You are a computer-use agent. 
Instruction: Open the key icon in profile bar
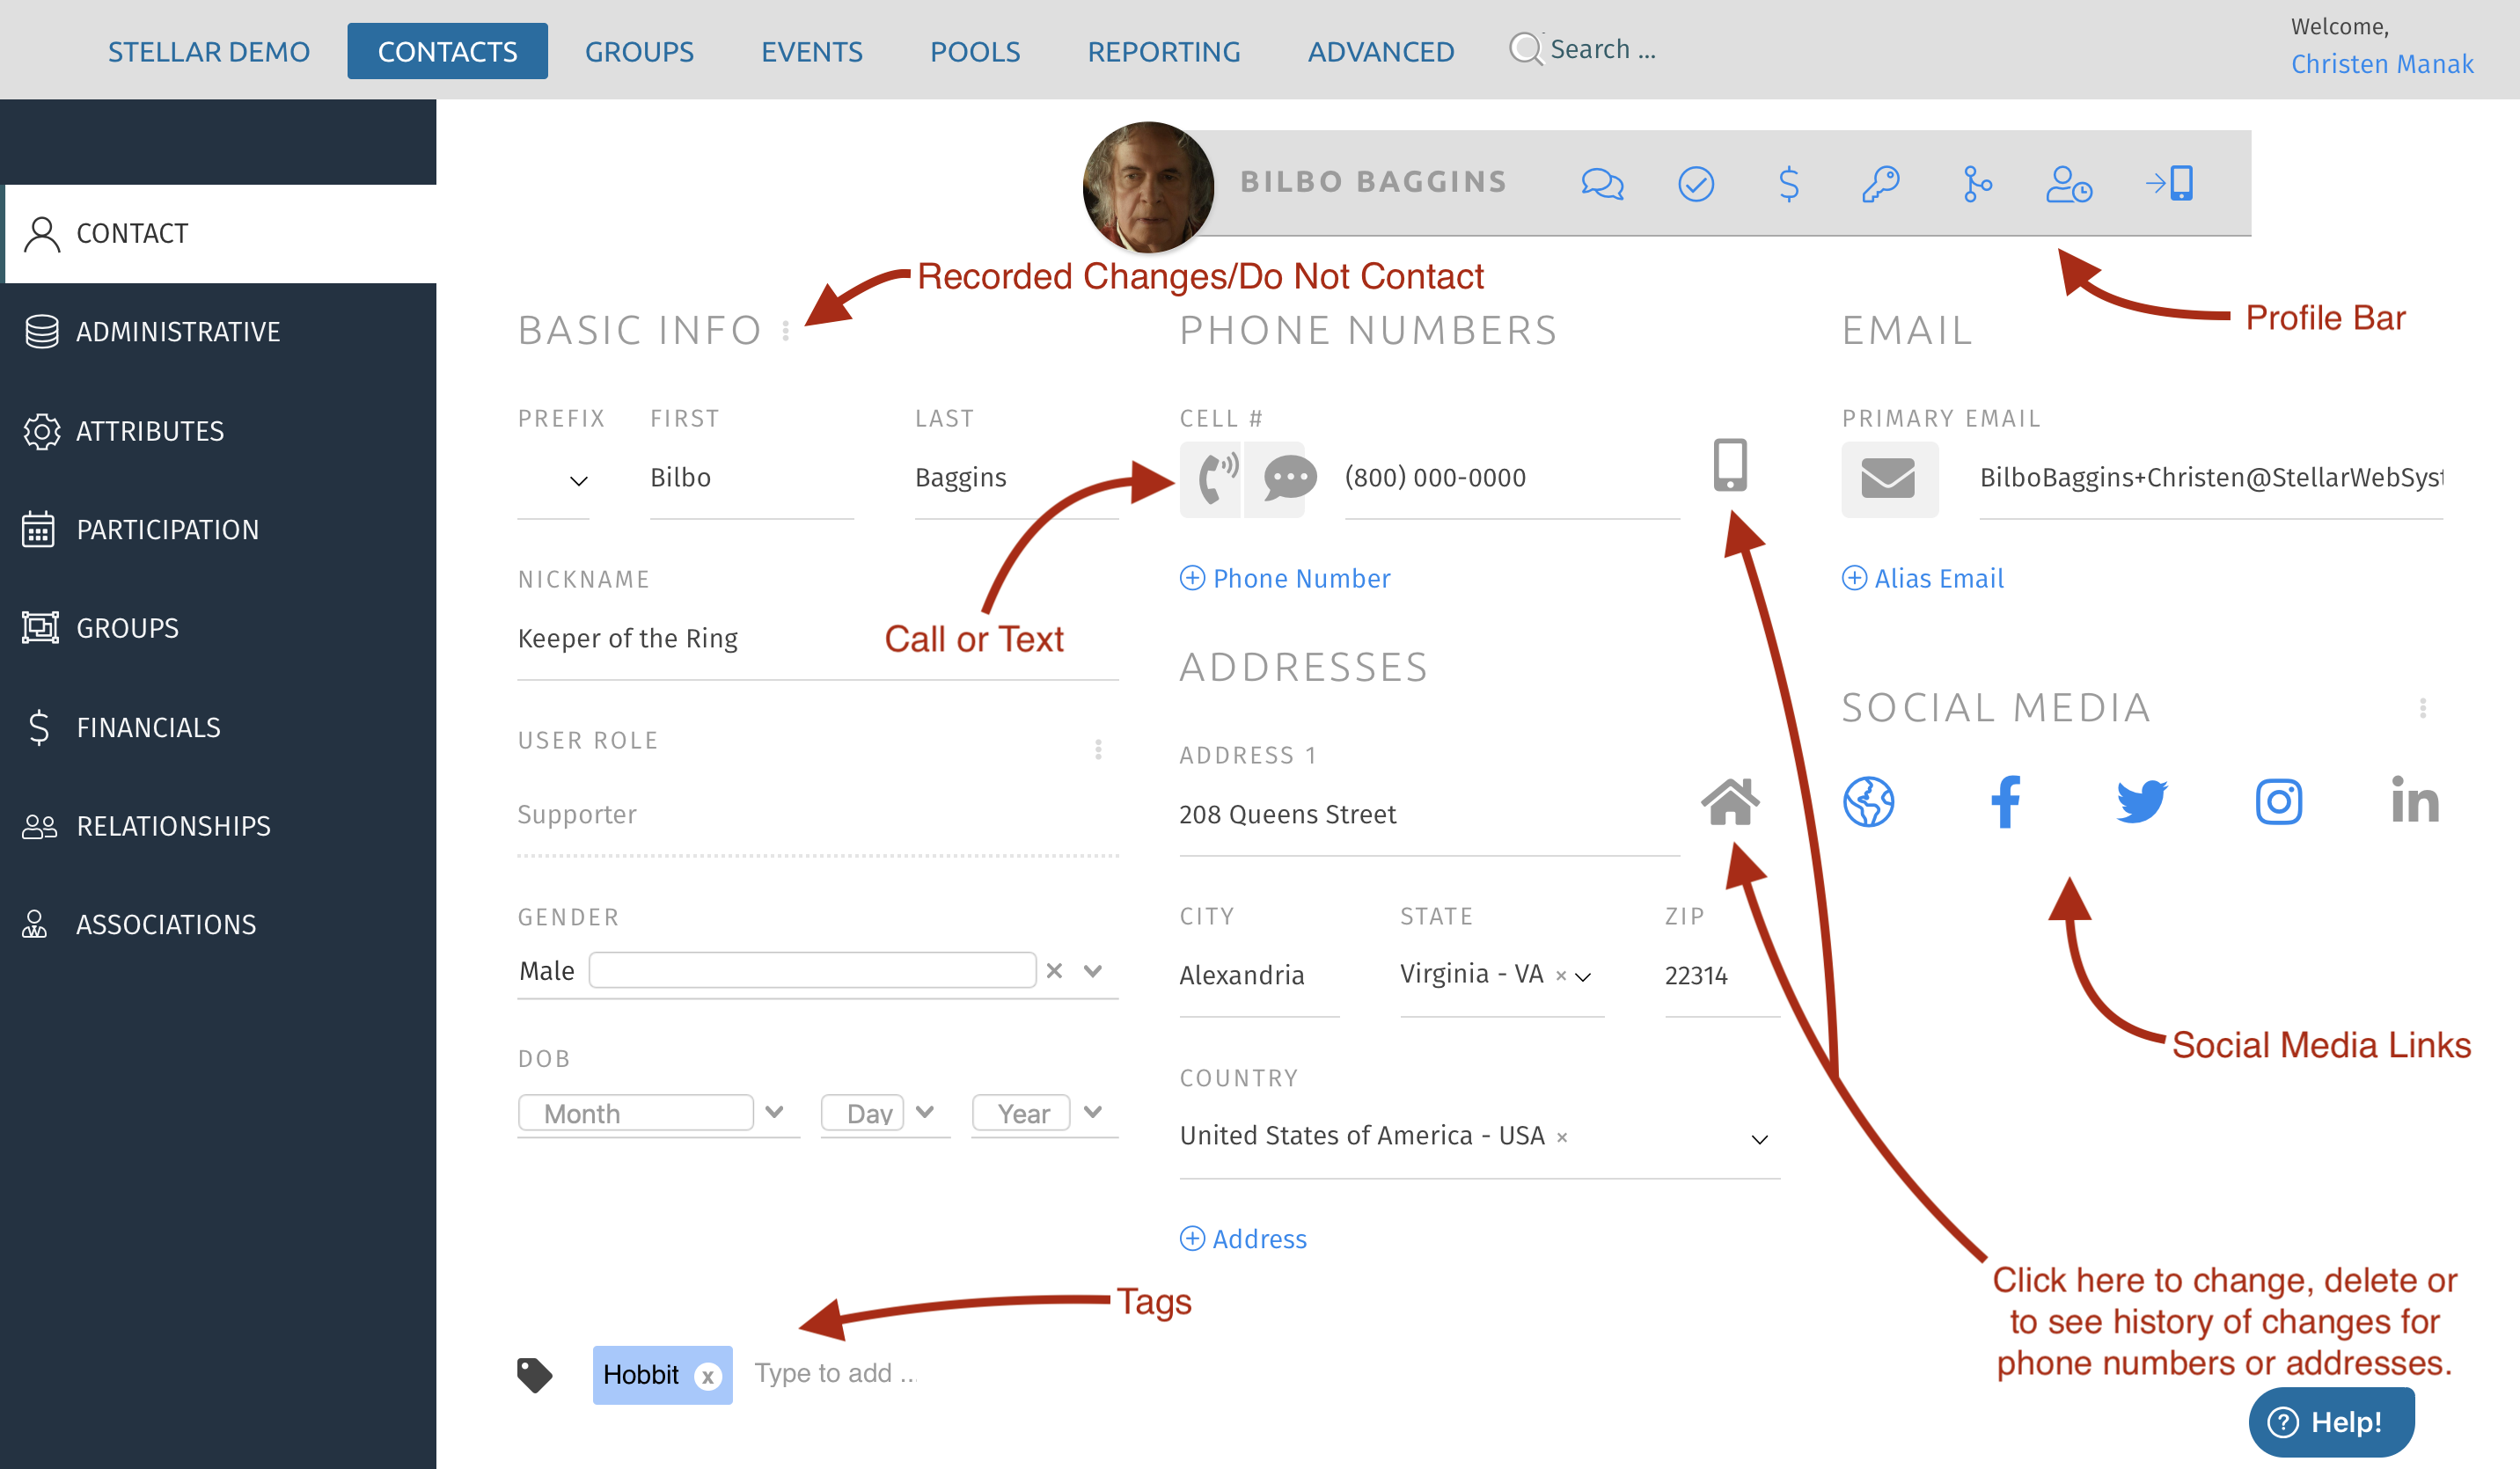(x=1881, y=184)
